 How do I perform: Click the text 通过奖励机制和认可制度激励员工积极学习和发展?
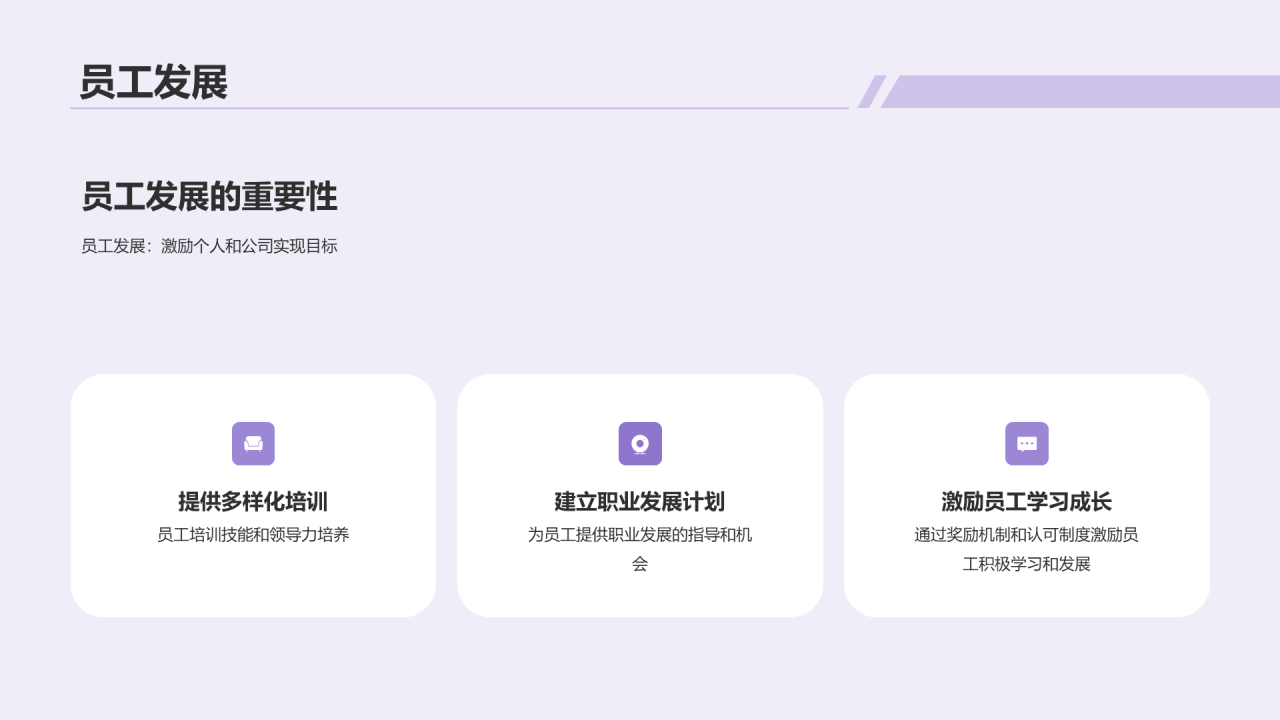1027,549
